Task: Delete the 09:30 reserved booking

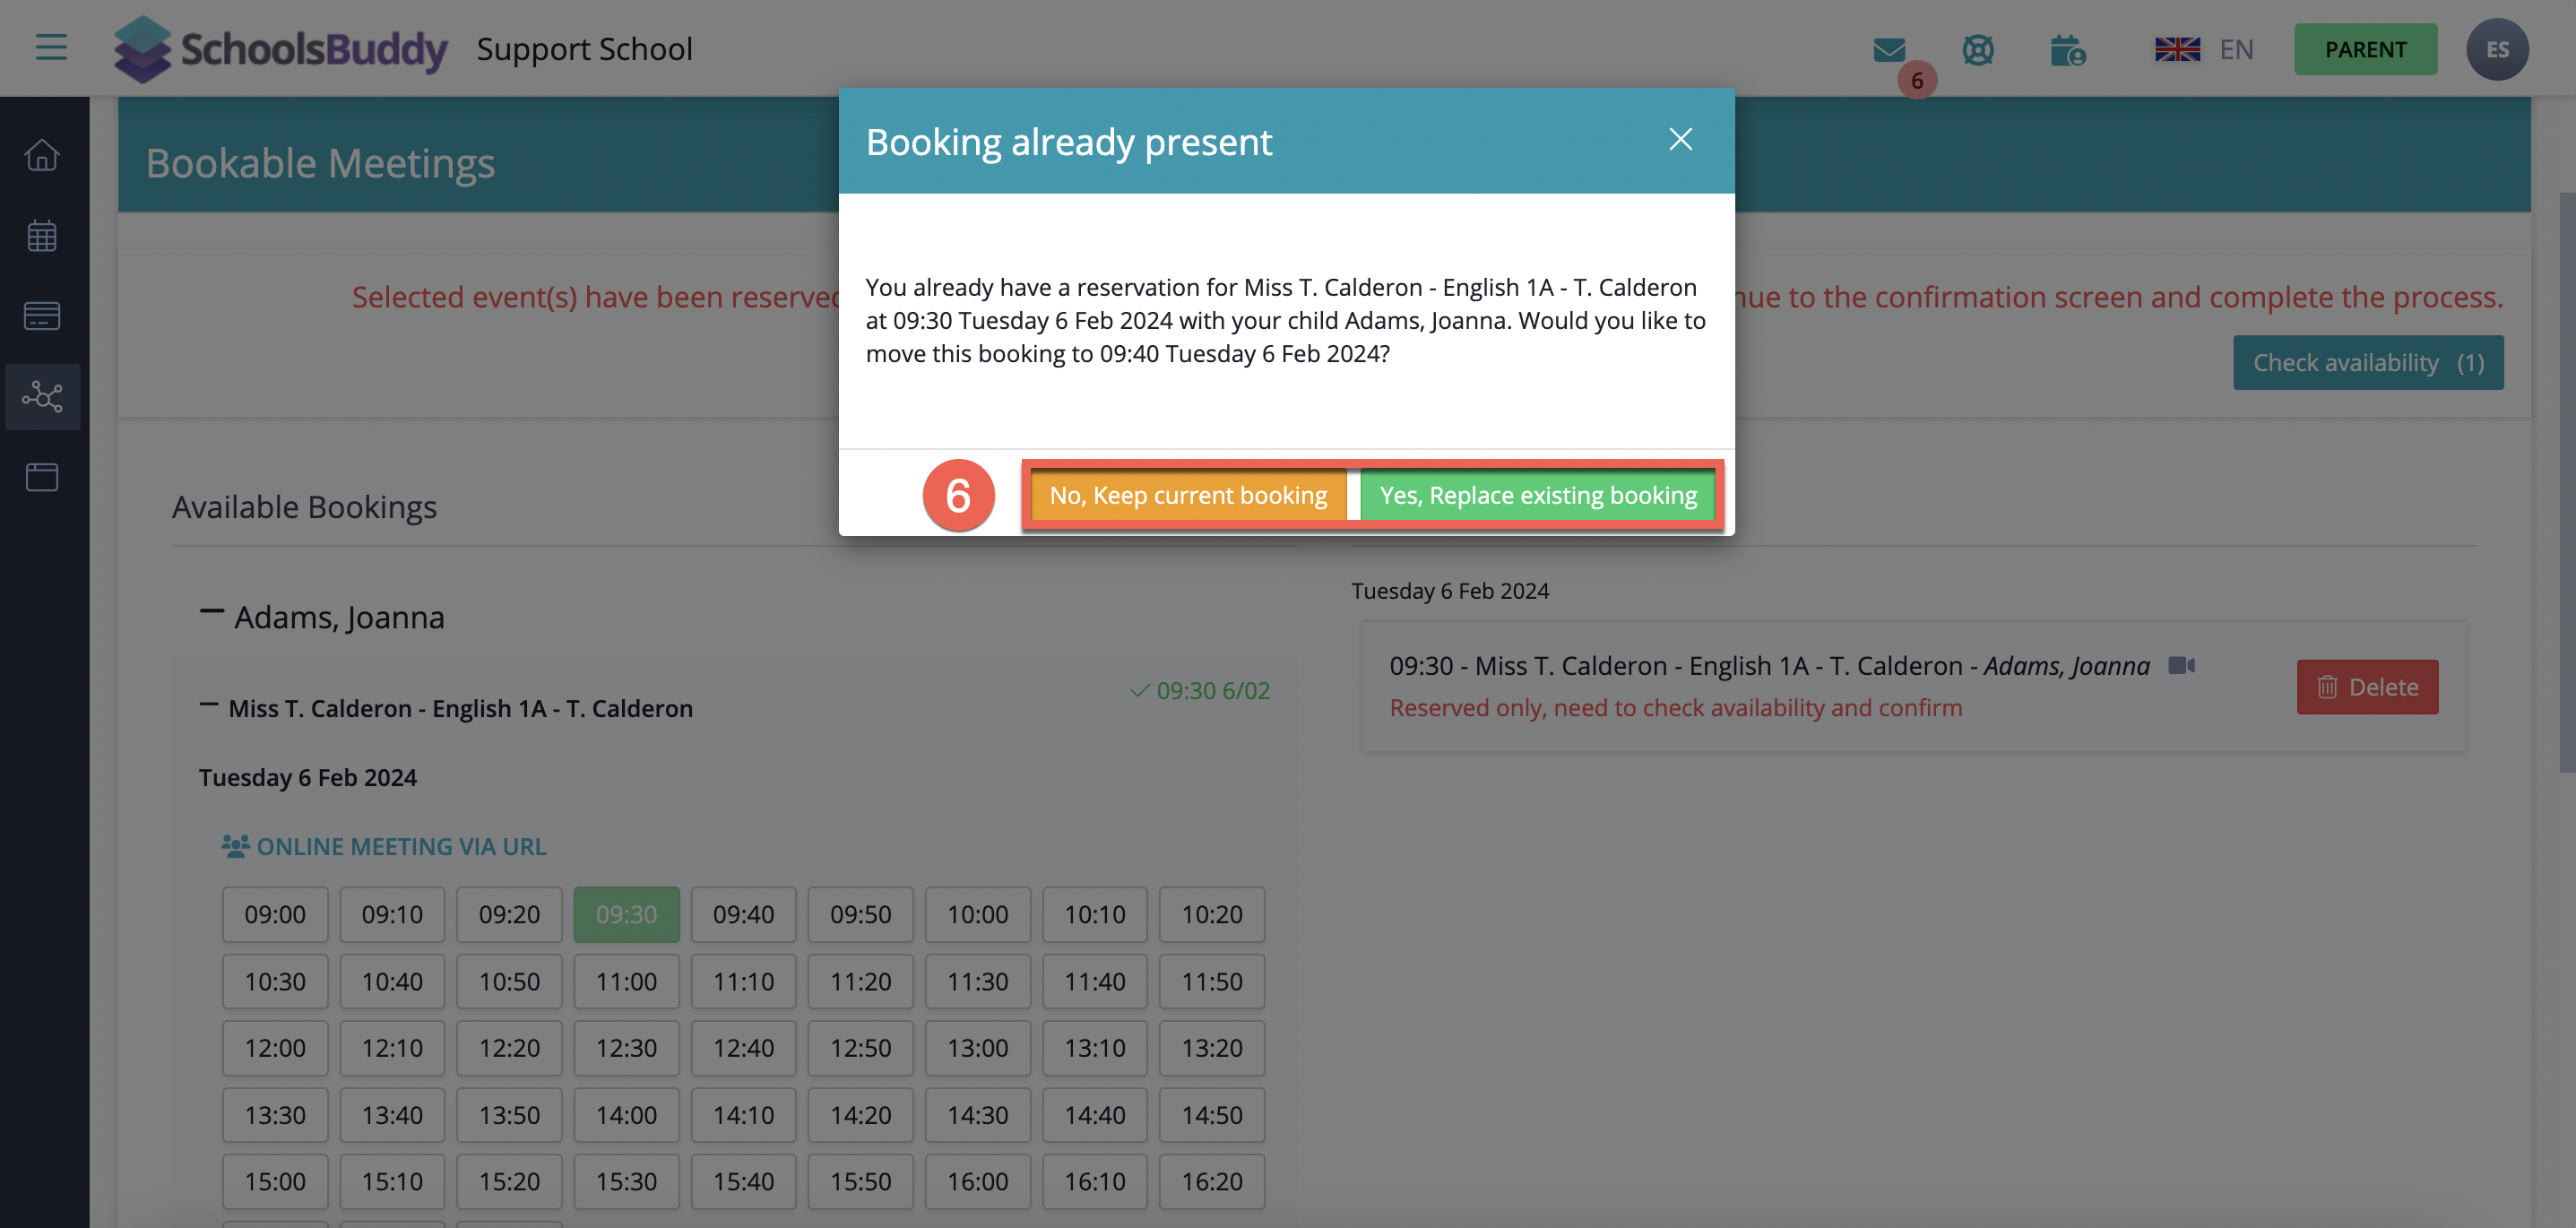Action: point(2366,687)
